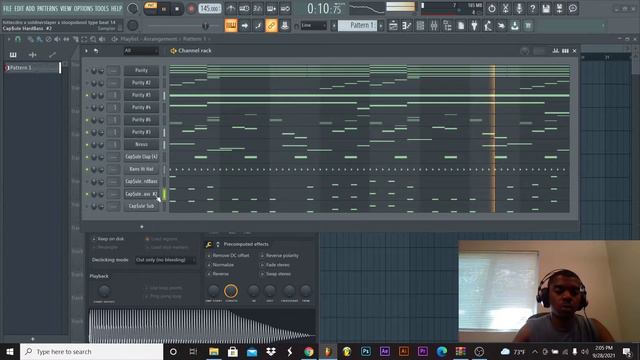Click the download/export icon in toolbar
The image size is (640, 360).
[515, 26]
